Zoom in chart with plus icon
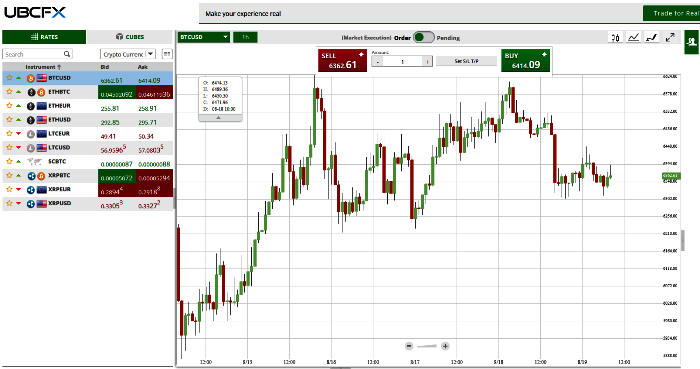 coord(445,346)
